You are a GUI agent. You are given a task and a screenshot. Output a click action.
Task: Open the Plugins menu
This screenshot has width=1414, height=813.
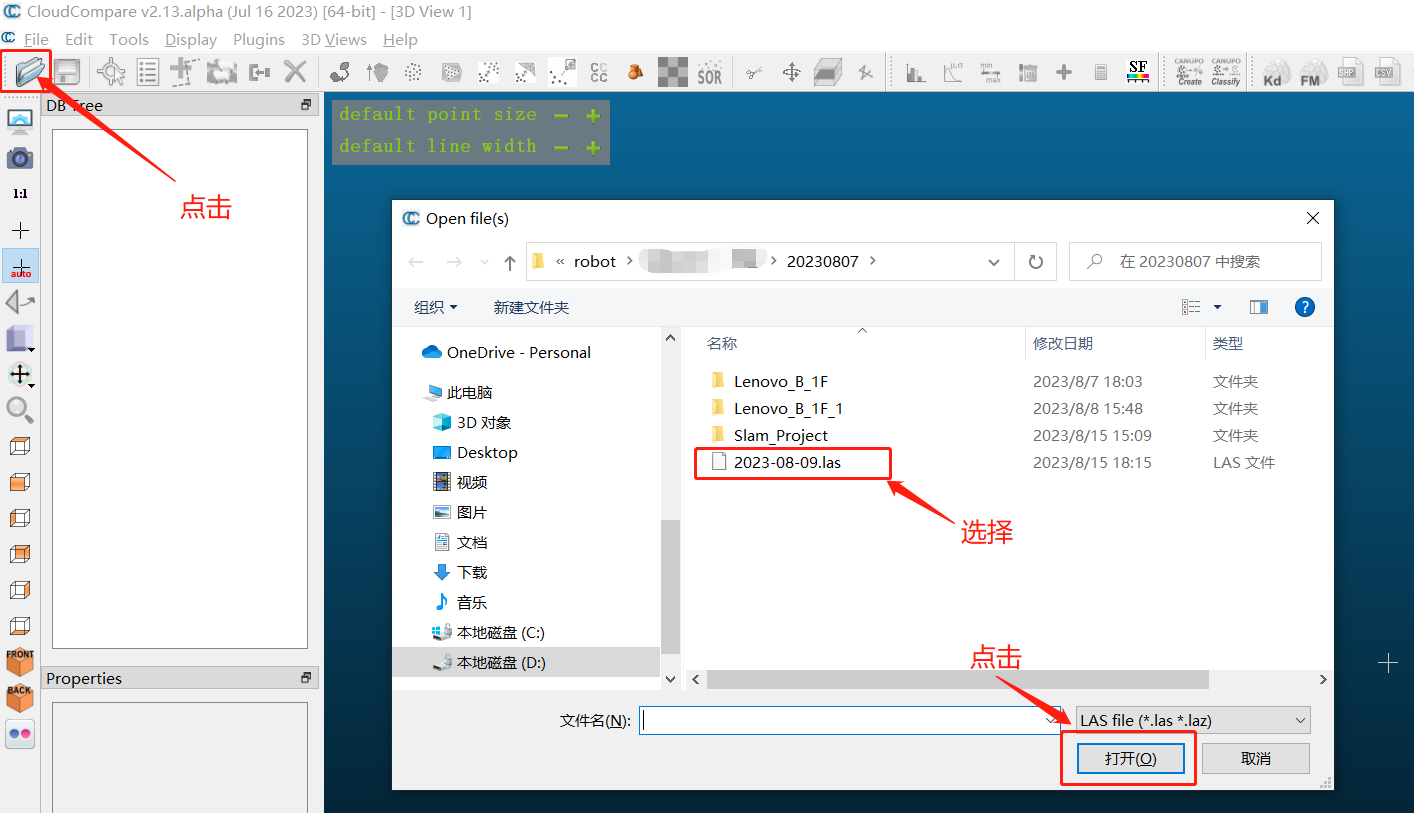[259, 39]
